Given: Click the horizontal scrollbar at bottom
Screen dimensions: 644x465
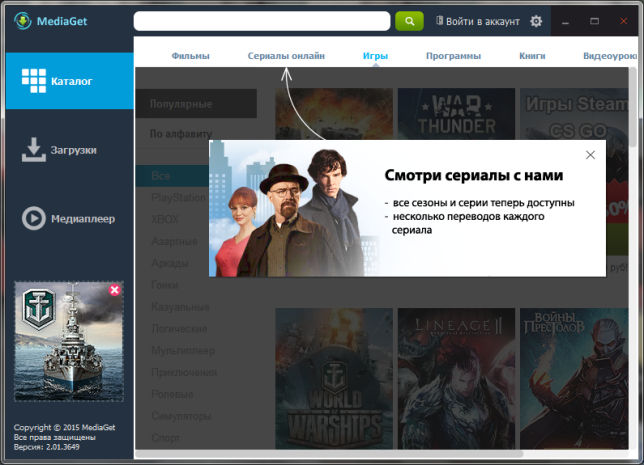Looking at the screenshot, I should click(x=329, y=454).
